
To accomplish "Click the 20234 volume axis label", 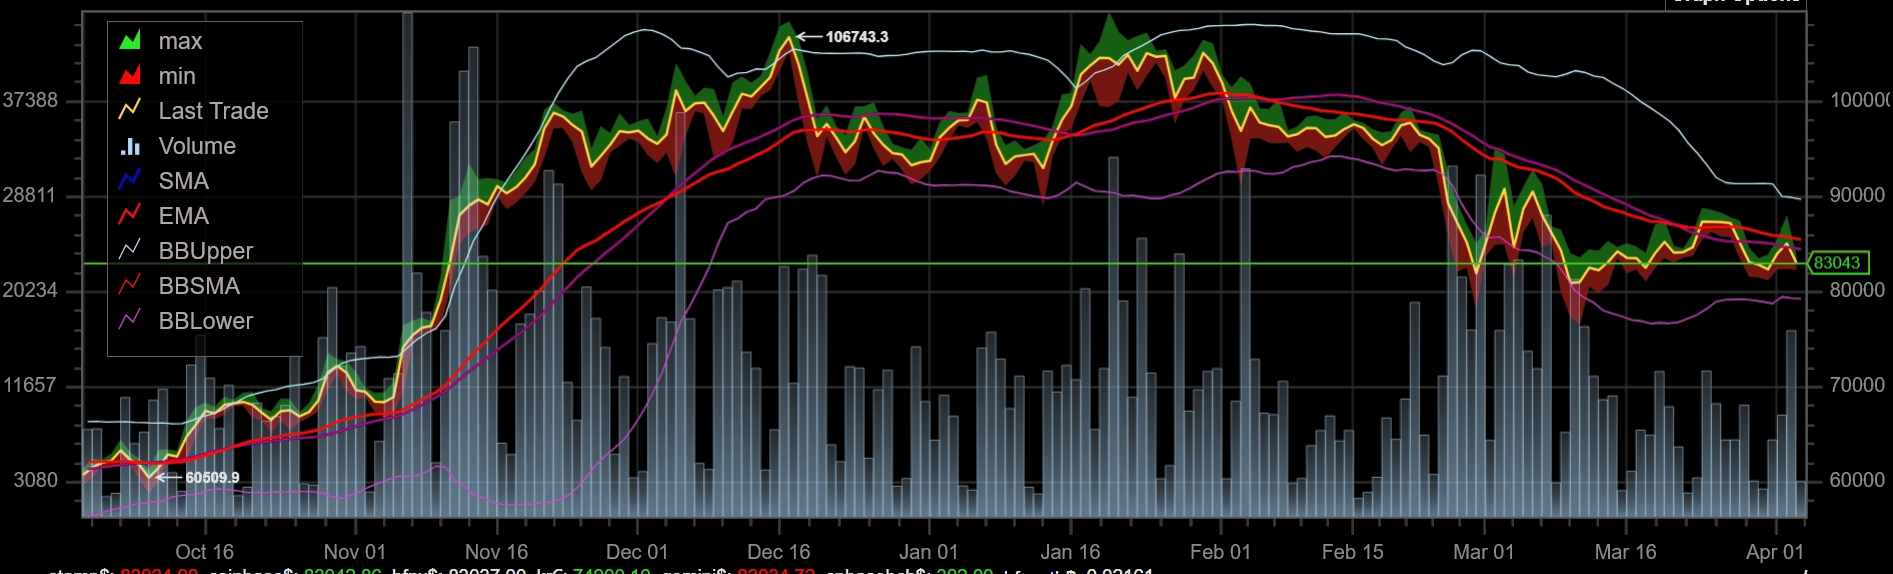I will 30,290.
